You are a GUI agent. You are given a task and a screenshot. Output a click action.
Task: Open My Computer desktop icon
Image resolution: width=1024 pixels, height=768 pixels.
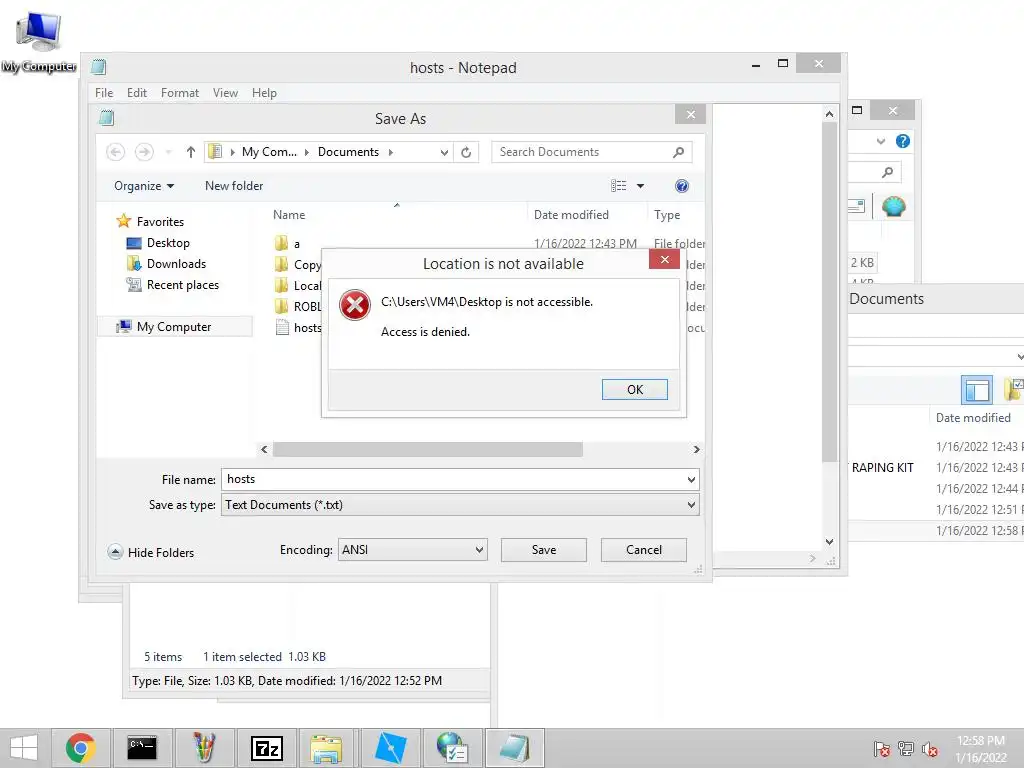[39, 40]
